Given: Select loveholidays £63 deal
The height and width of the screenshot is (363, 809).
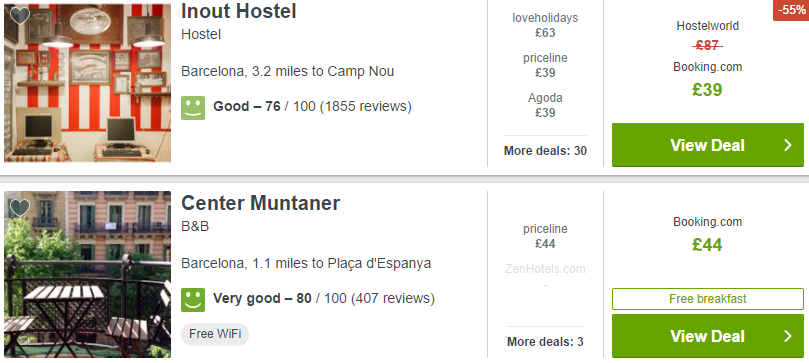Looking at the screenshot, I should pos(545,25).
